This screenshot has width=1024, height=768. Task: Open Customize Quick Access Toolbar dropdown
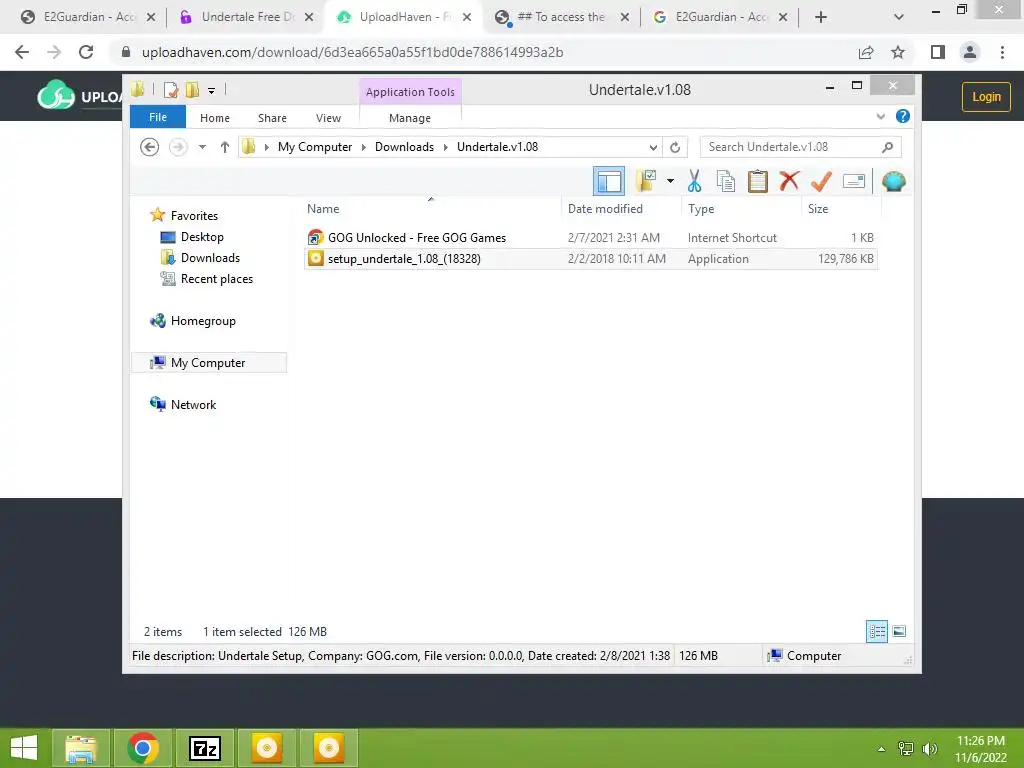pos(212,90)
